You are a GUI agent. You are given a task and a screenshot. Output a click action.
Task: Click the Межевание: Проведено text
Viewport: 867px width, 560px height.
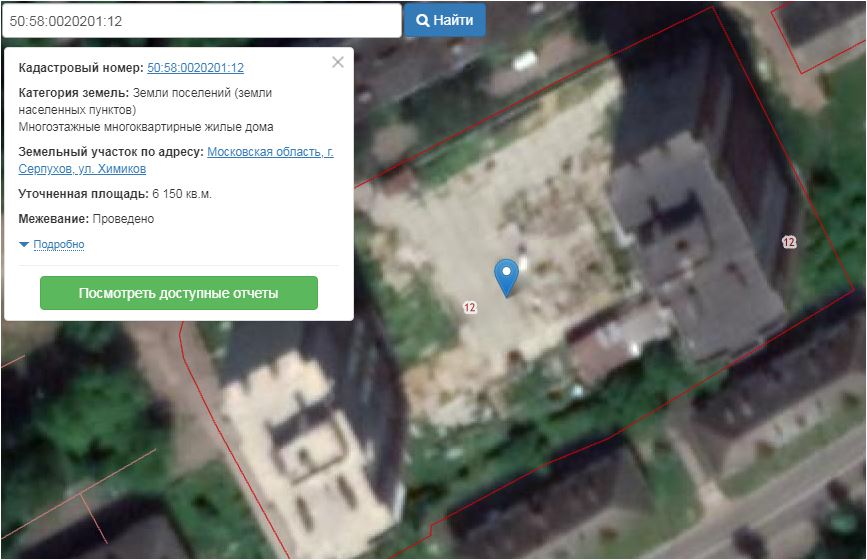(86, 219)
